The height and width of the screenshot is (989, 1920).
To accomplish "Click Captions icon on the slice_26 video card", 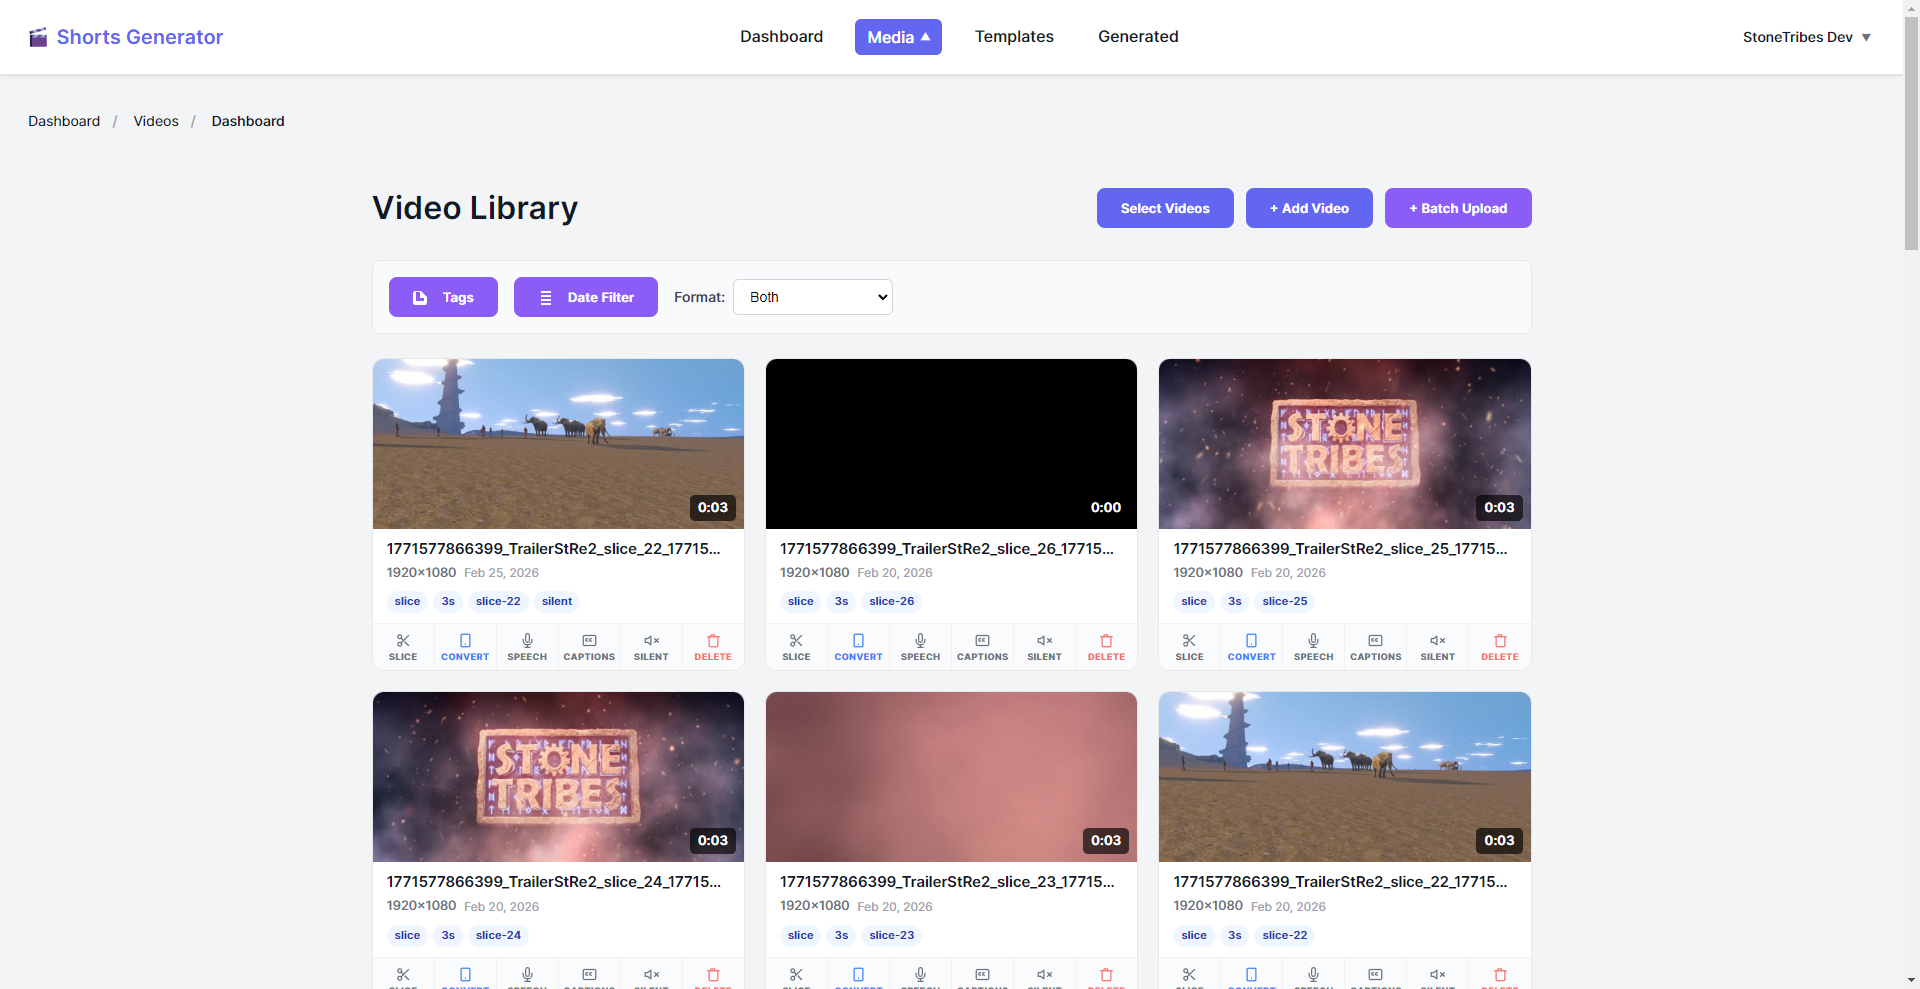I will click(982, 646).
